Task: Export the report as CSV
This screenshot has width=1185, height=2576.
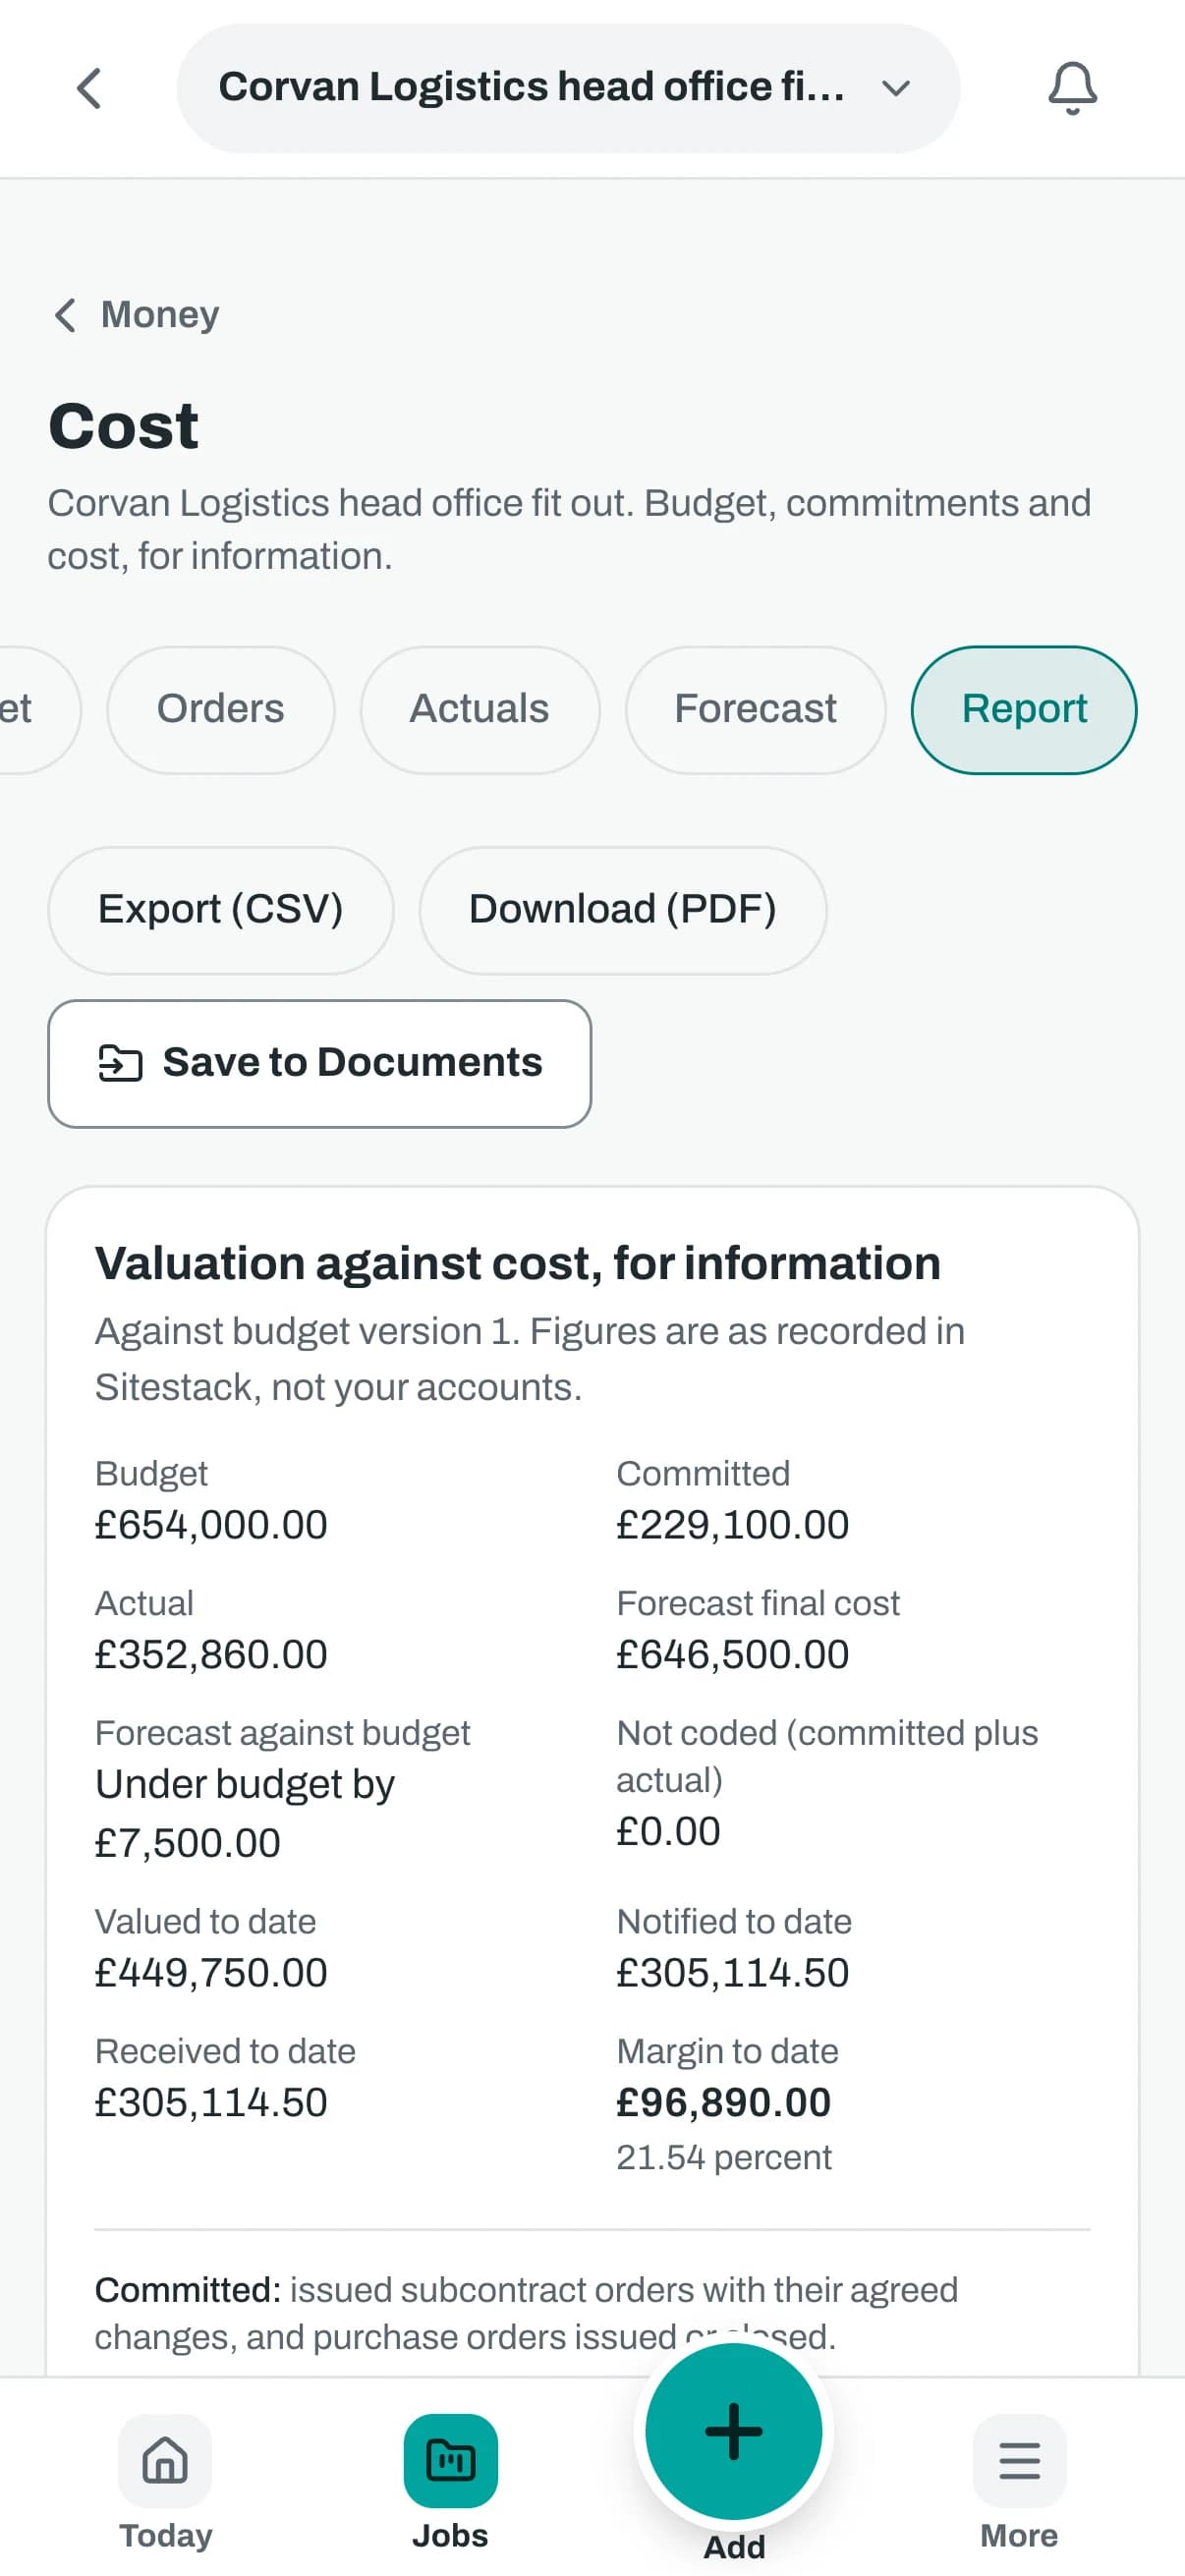Action: click(x=220, y=909)
